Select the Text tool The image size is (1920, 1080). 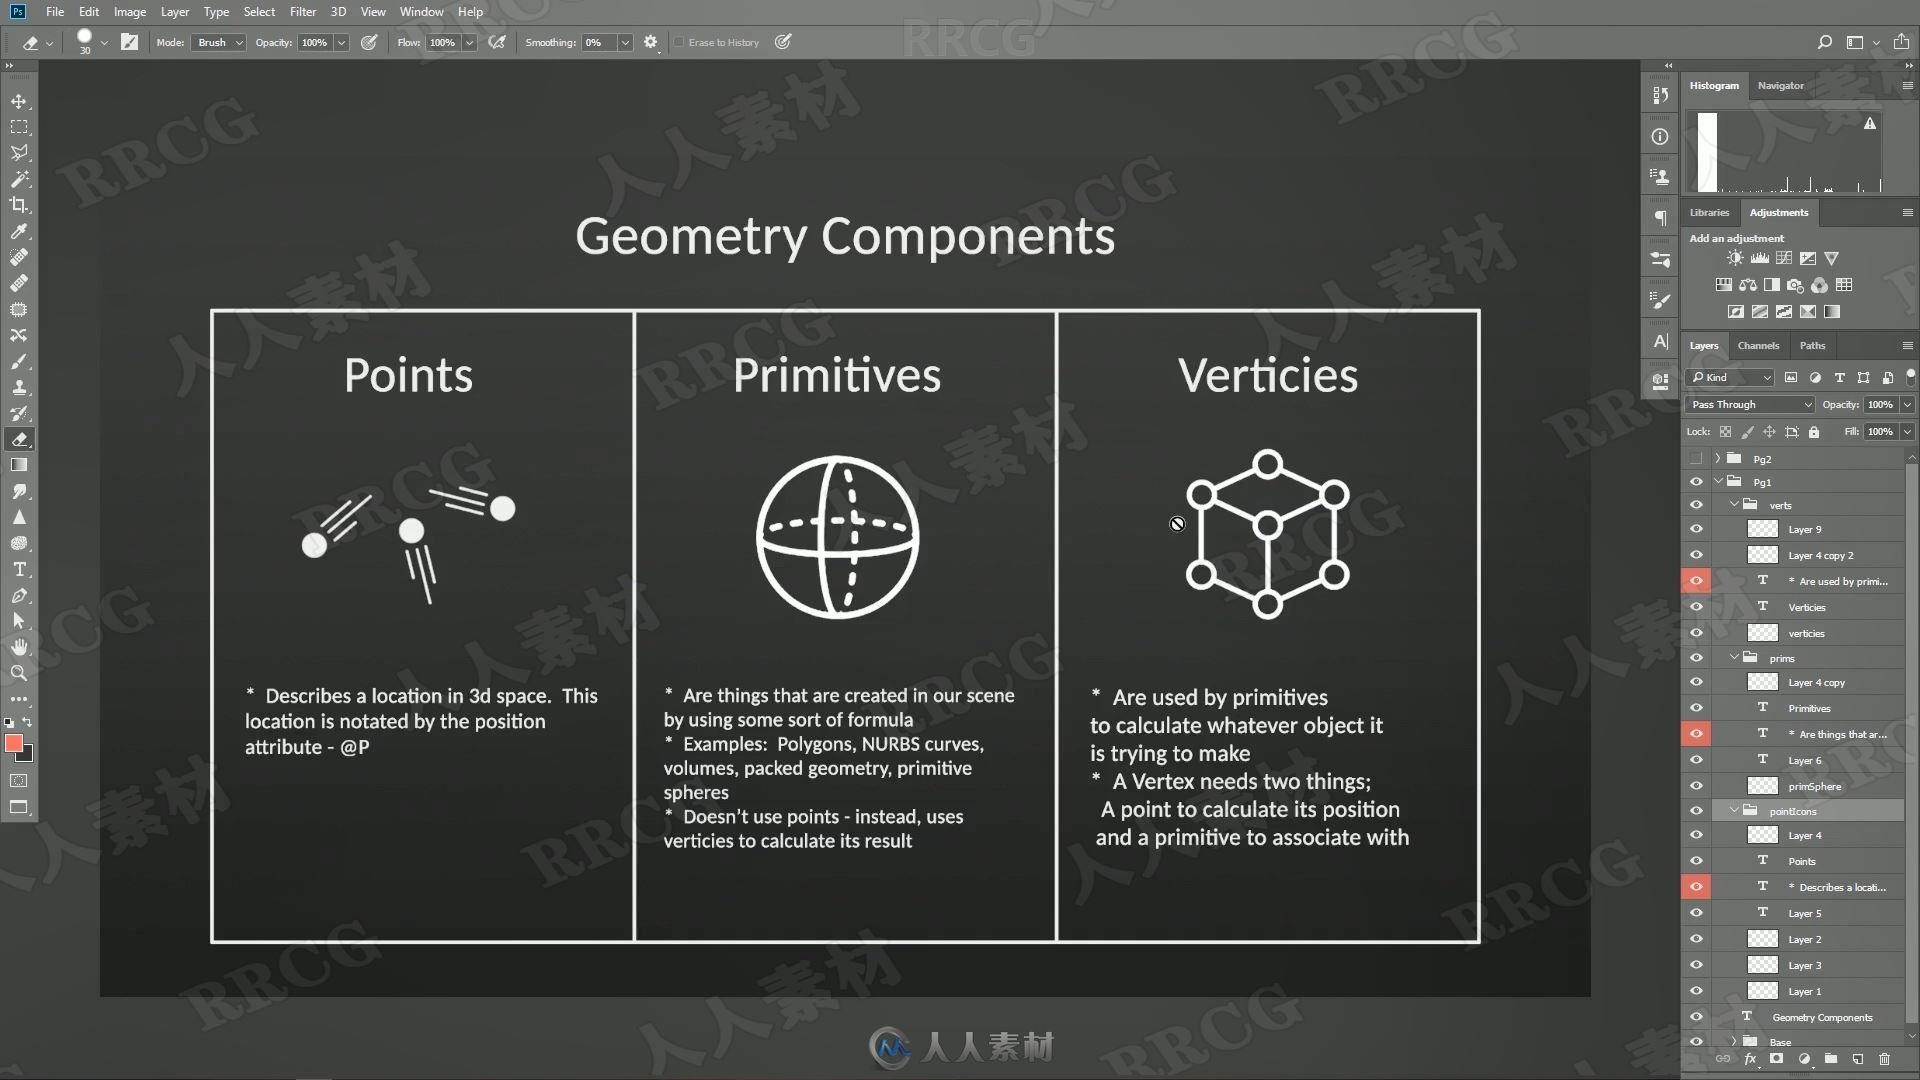(18, 570)
